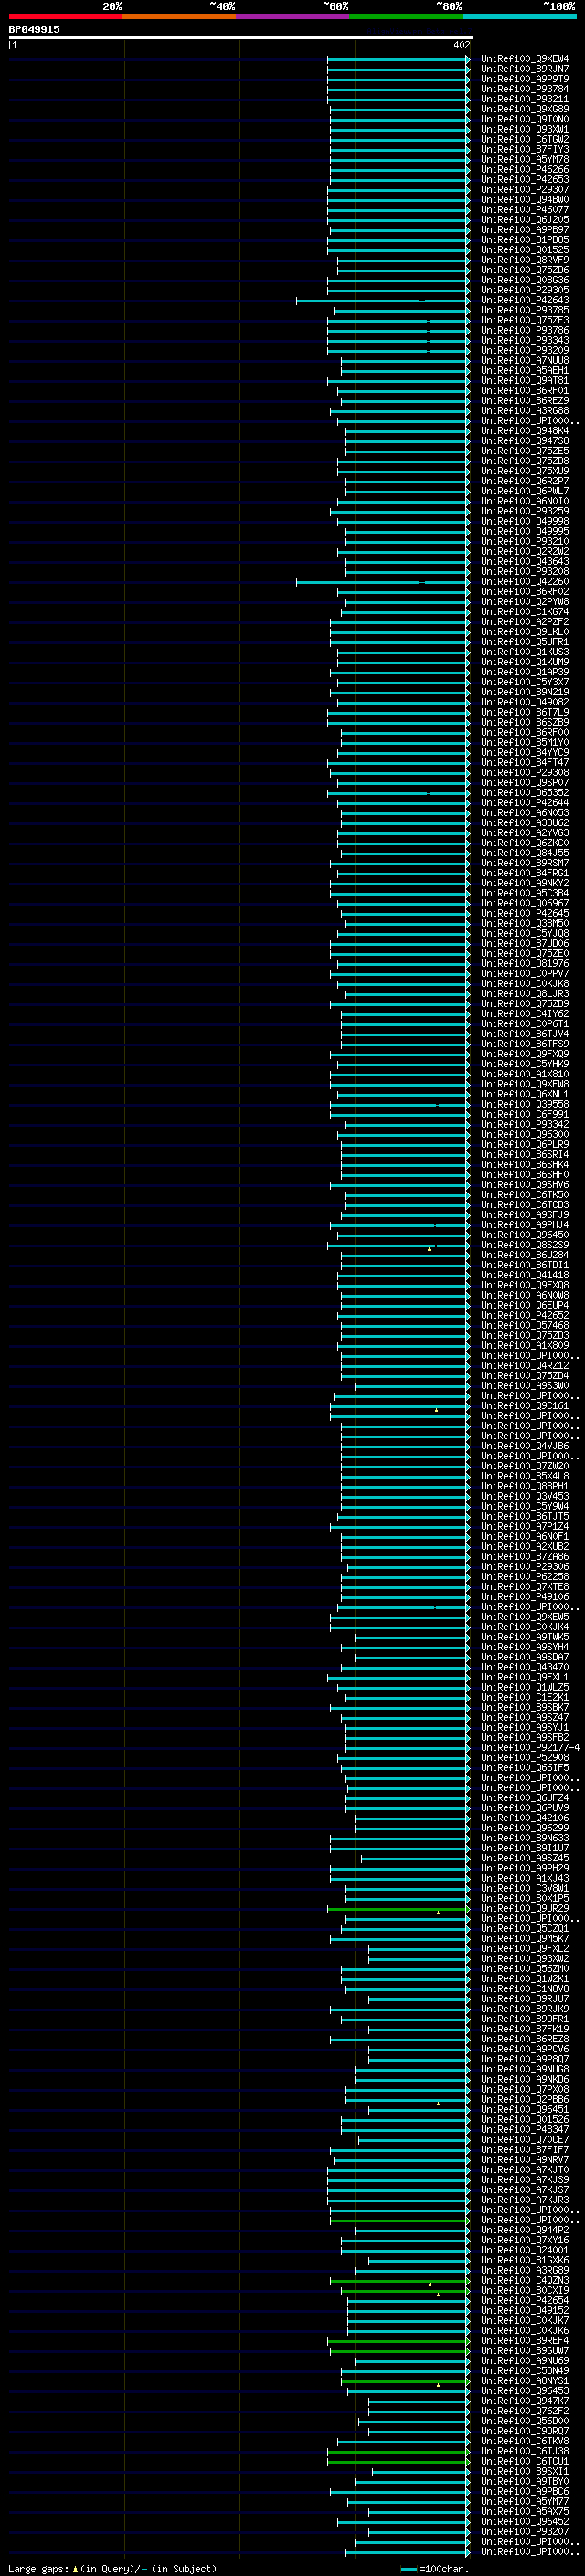585x2576 pixels.
Task: Select hit label UniRef100_C1E2K1
Action: tap(525, 1697)
